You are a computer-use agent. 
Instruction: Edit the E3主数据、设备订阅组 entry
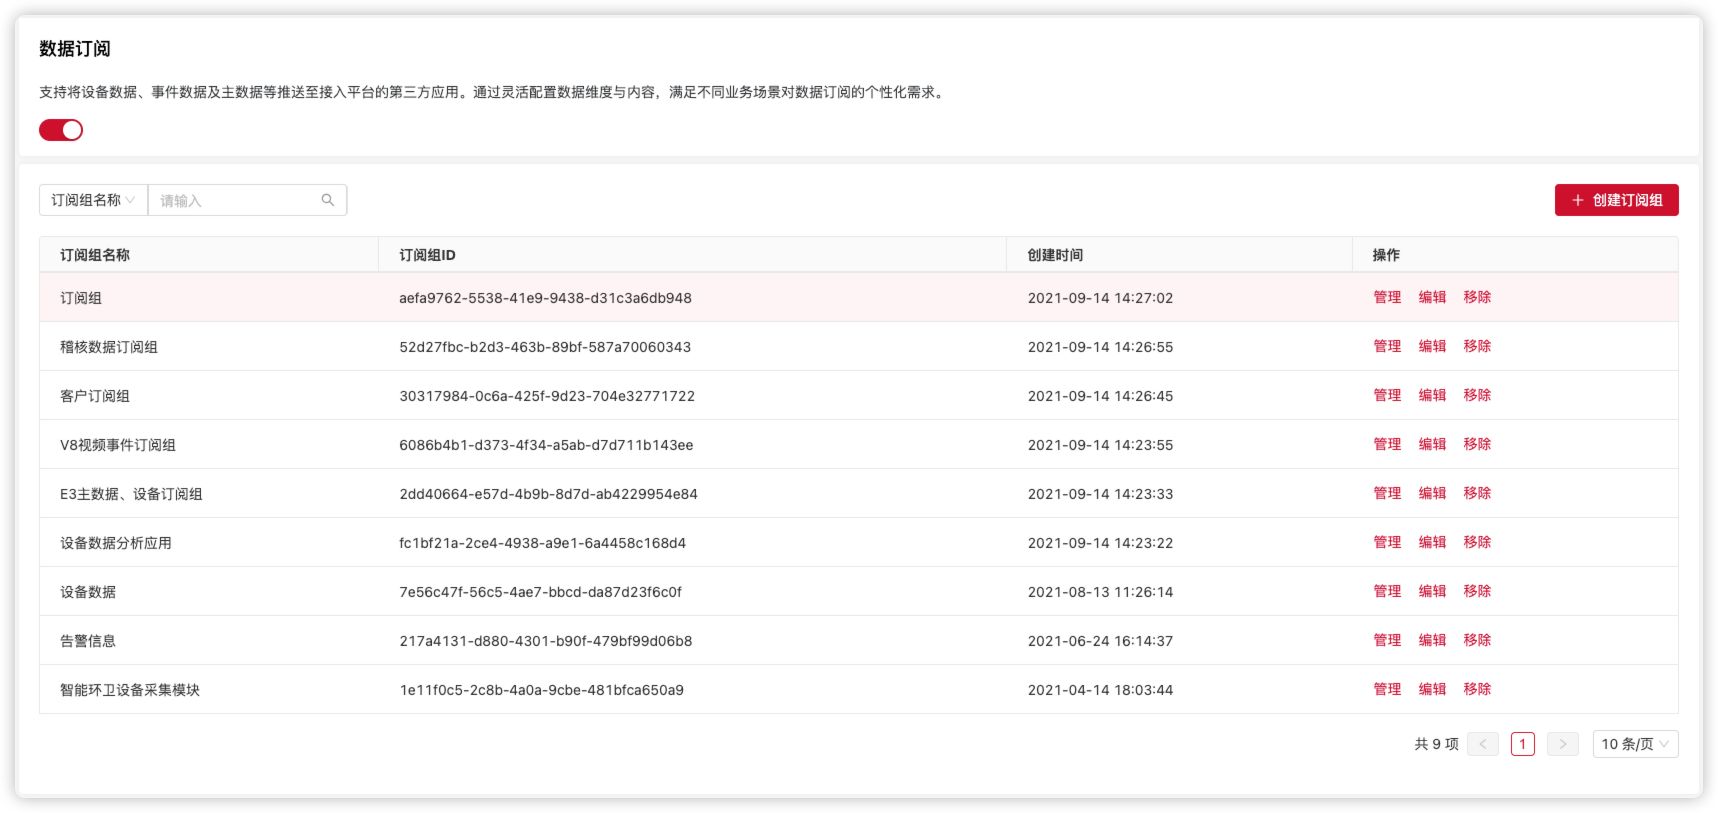[1432, 493]
